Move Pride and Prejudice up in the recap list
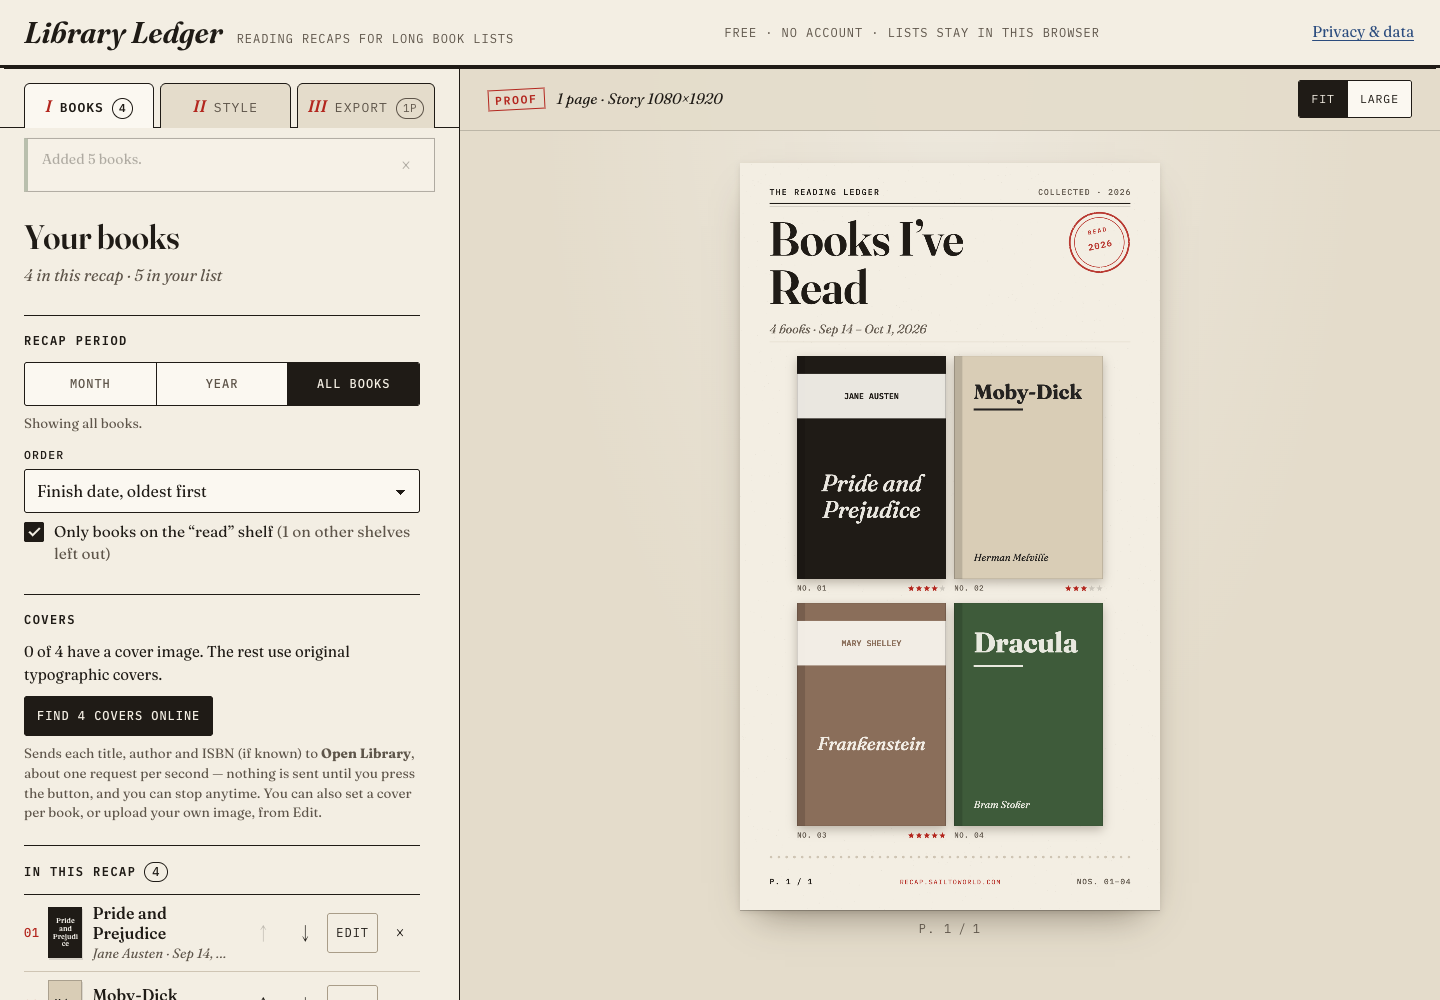The height and width of the screenshot is (1000, 1440). pyautogui.click(x=263, y=933)
